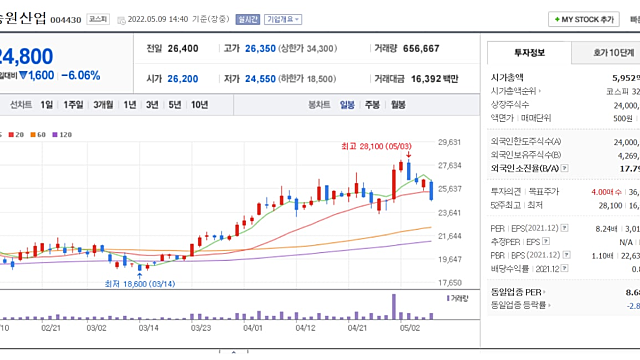Click the blue arrow marking 최저 18,600
Image resolution: width=640 pixels, height=360 pixels.
point(140,276)
